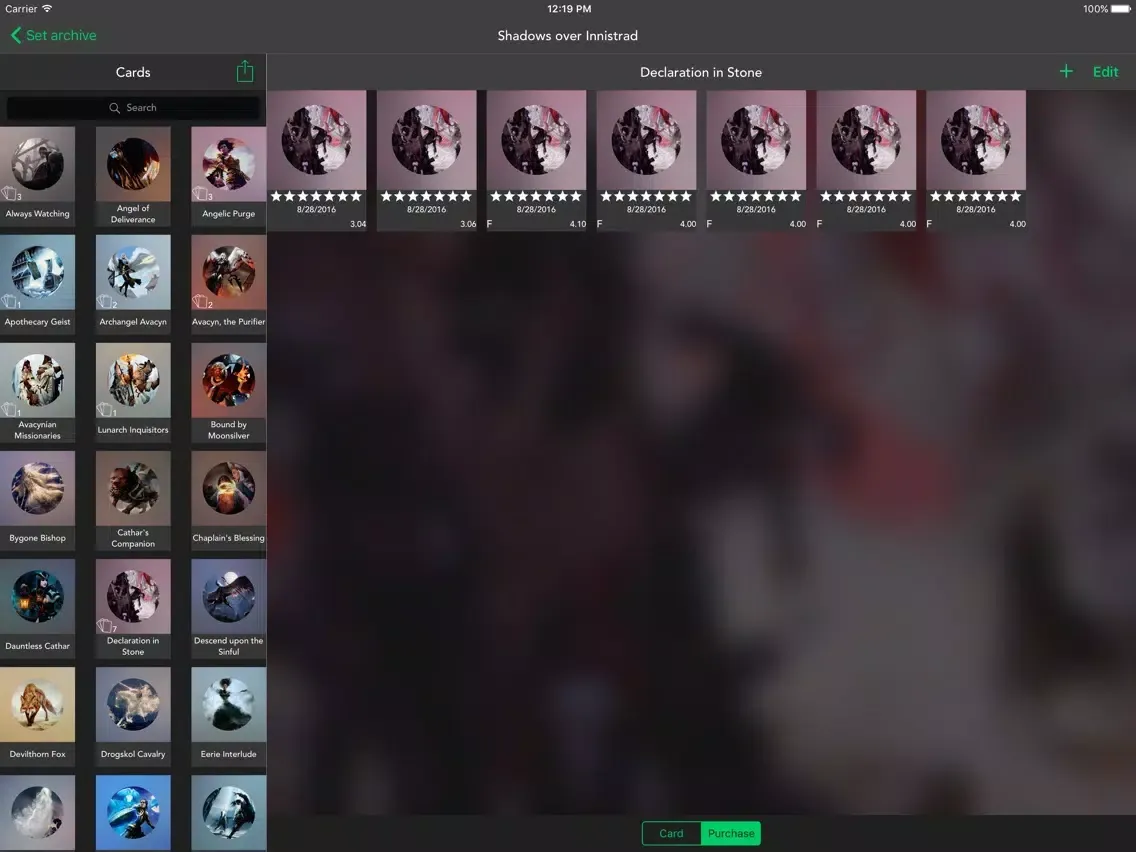Open the Bound by Moonsilver card
The width and height of the screenshot is (1136, 852).
coord(229,392)
